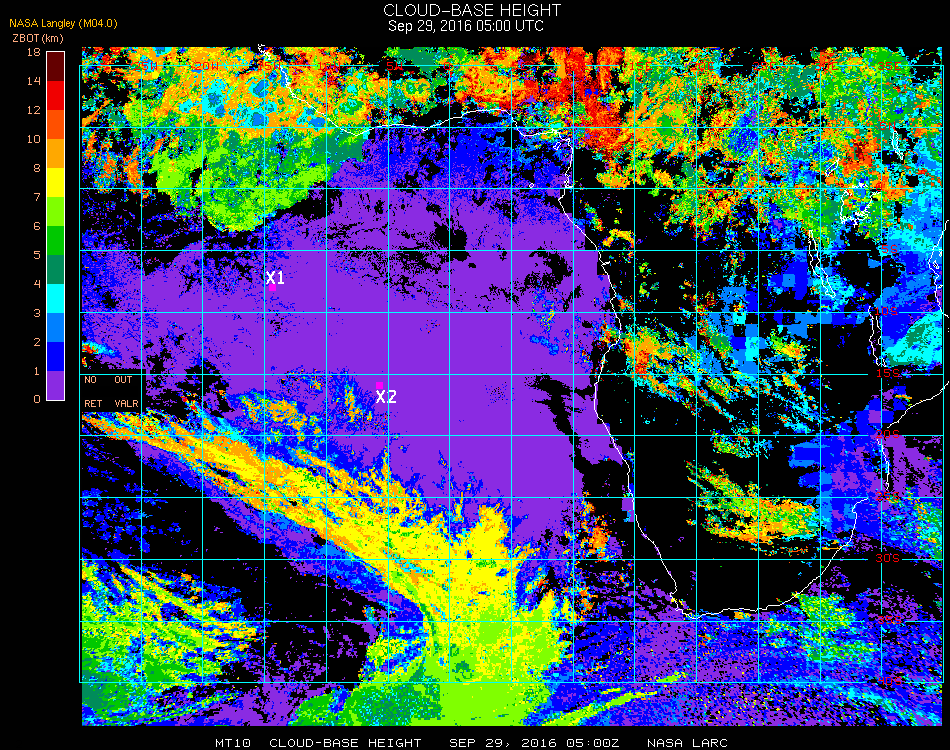Click 'NASA LARC' in the bottom caption
Image resolution: width=950 pixels, height=750 pixels.
(687, 743)
